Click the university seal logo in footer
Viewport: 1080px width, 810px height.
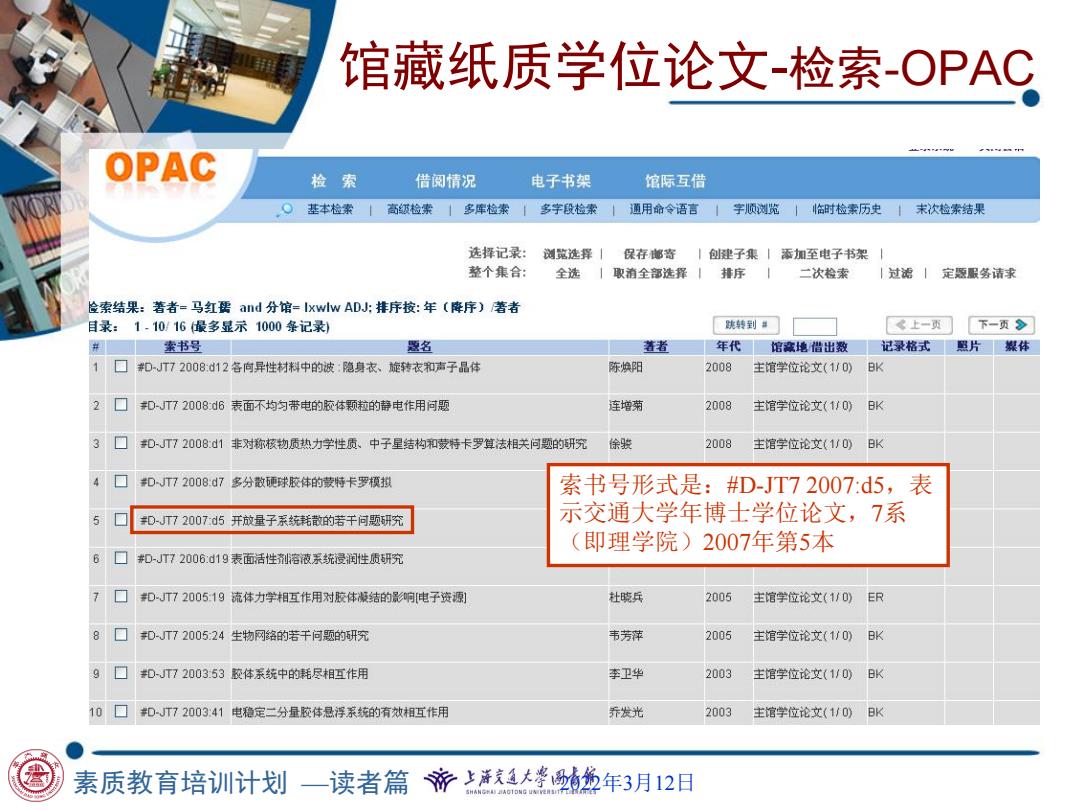(34, 776)
